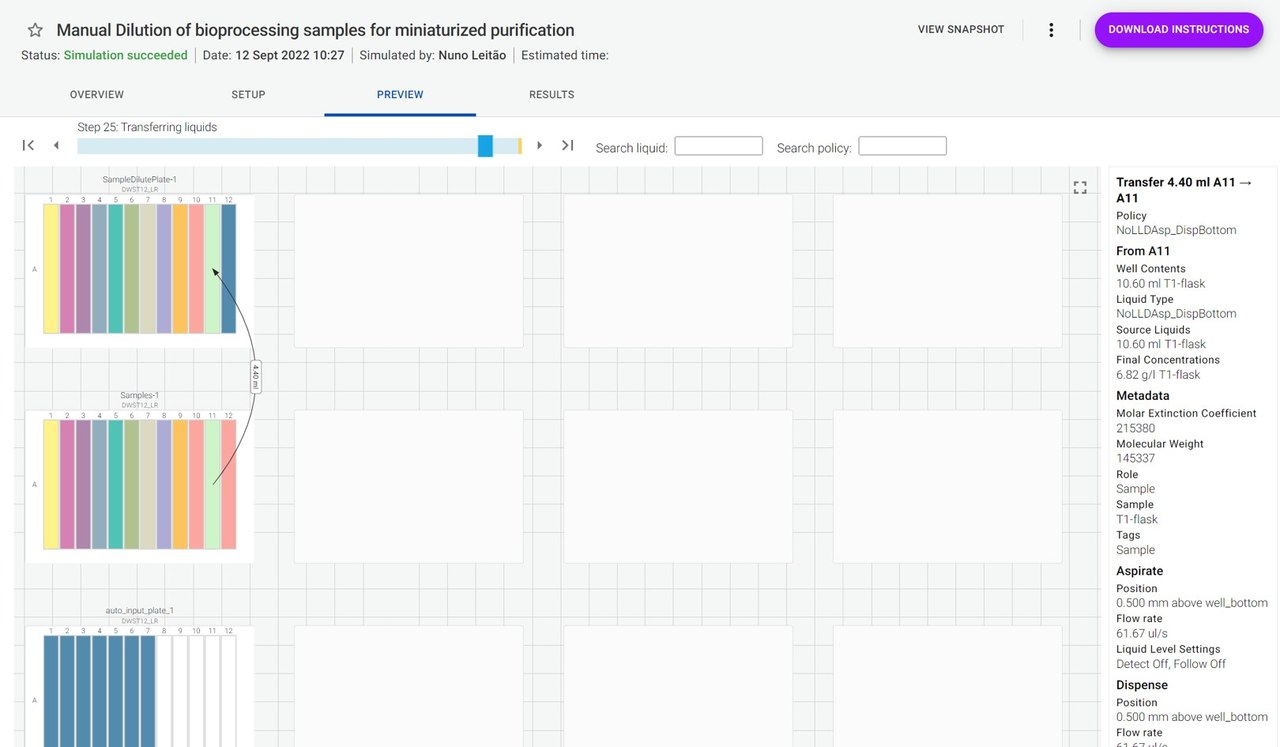
Task: Expand the deck preview to fullscreen
Action: 1080,187
